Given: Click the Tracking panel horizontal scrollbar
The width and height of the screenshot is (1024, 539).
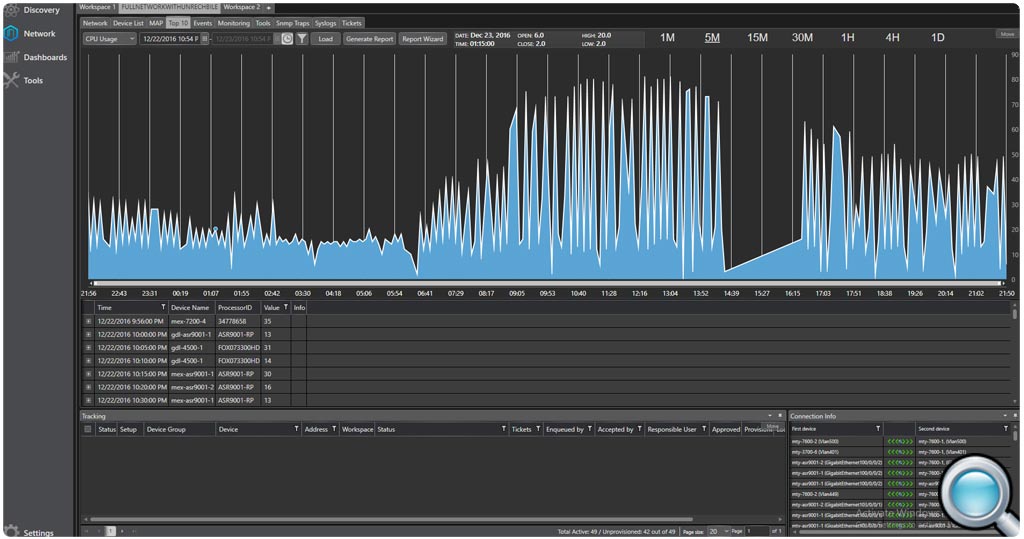Looking at the screenshot, I should (392, 520).
